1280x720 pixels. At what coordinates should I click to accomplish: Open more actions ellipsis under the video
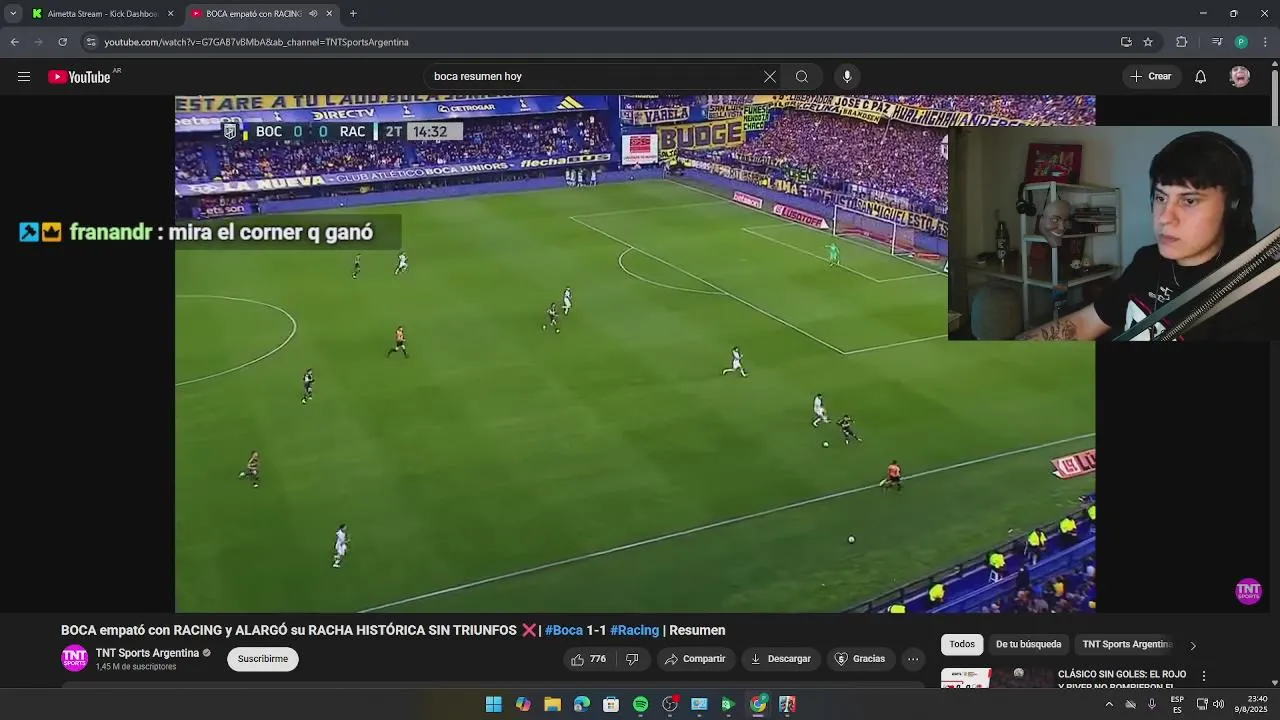click(x=913, y=659)
